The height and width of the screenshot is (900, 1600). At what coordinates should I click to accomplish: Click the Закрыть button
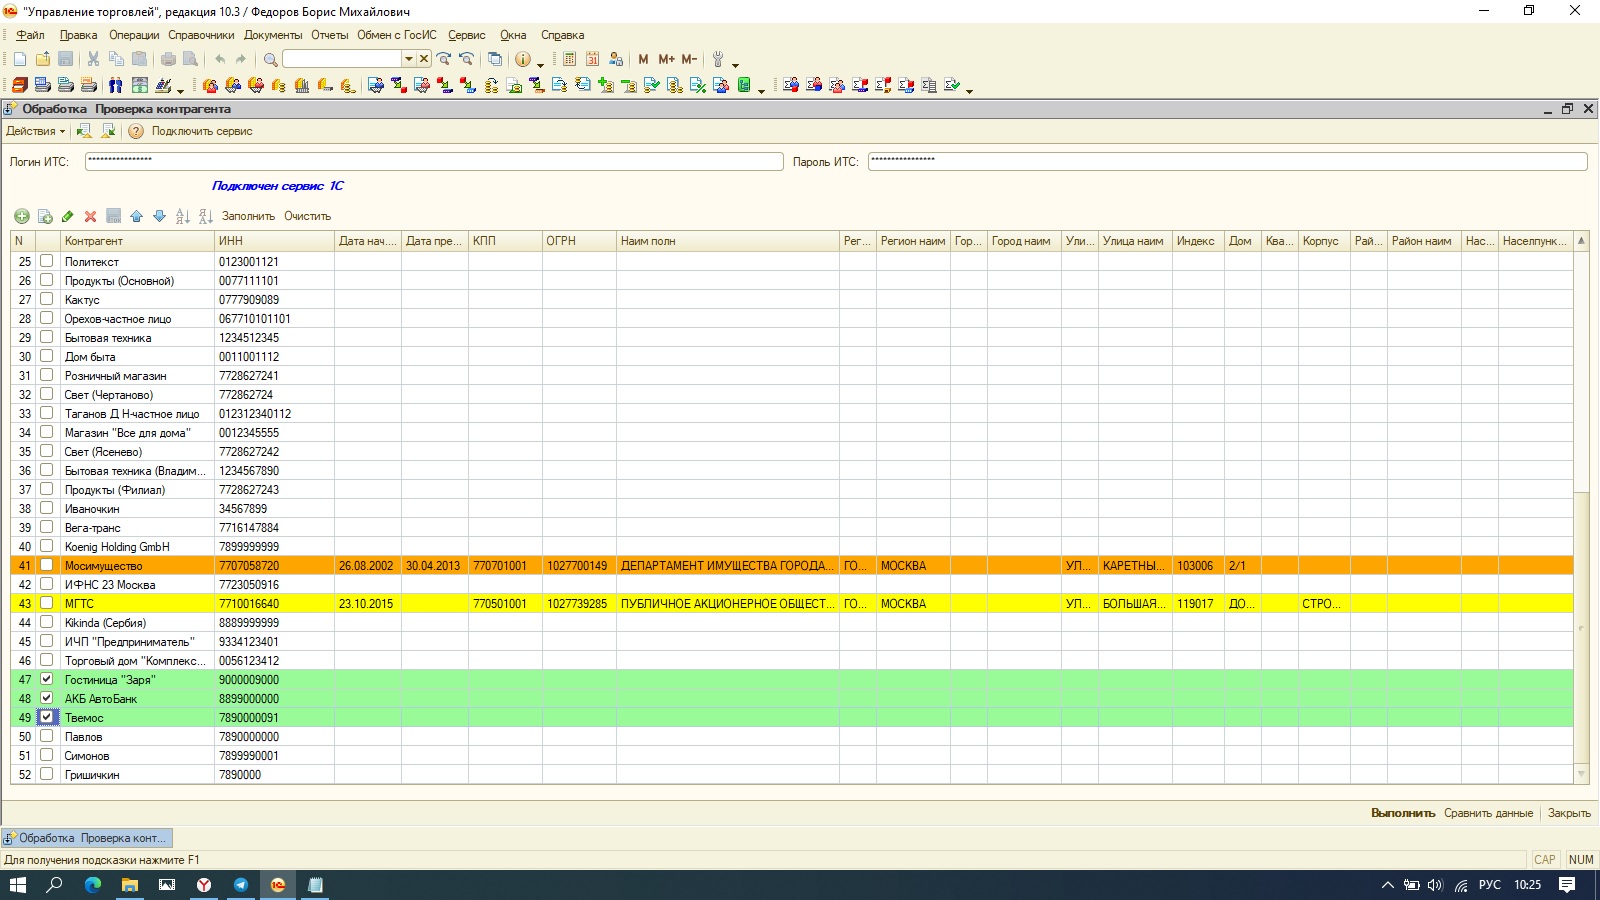(1569, 813)
